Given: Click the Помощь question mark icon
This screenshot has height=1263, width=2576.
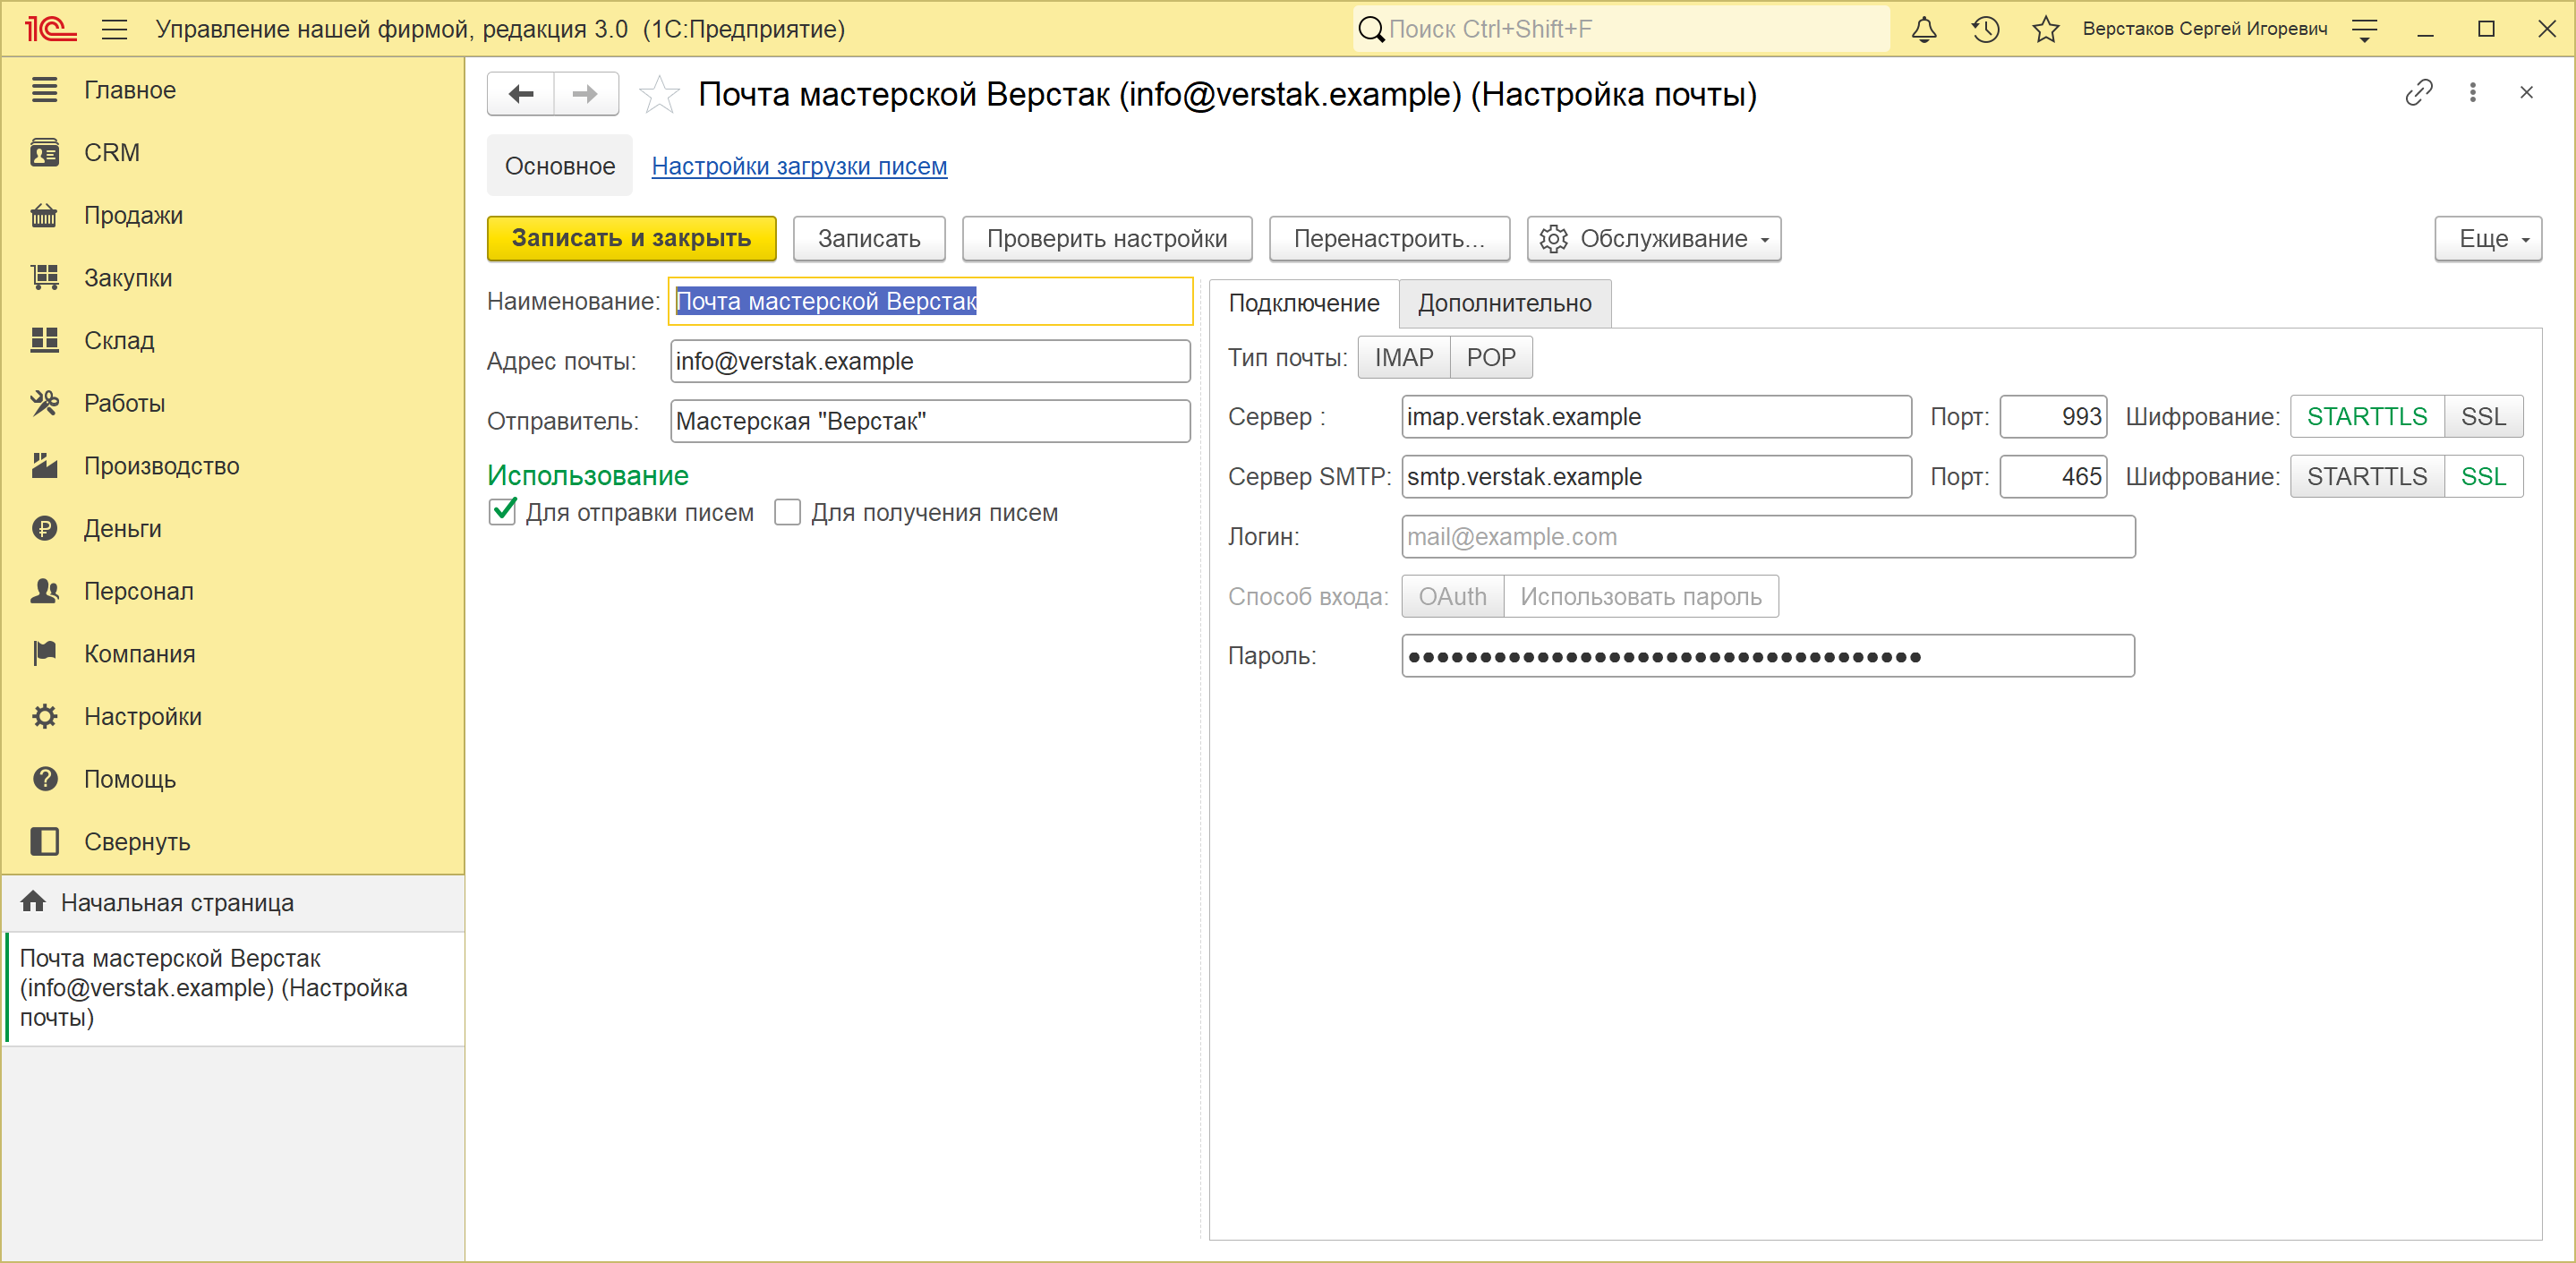Looking at the screenshot, I should pos(44,779).
